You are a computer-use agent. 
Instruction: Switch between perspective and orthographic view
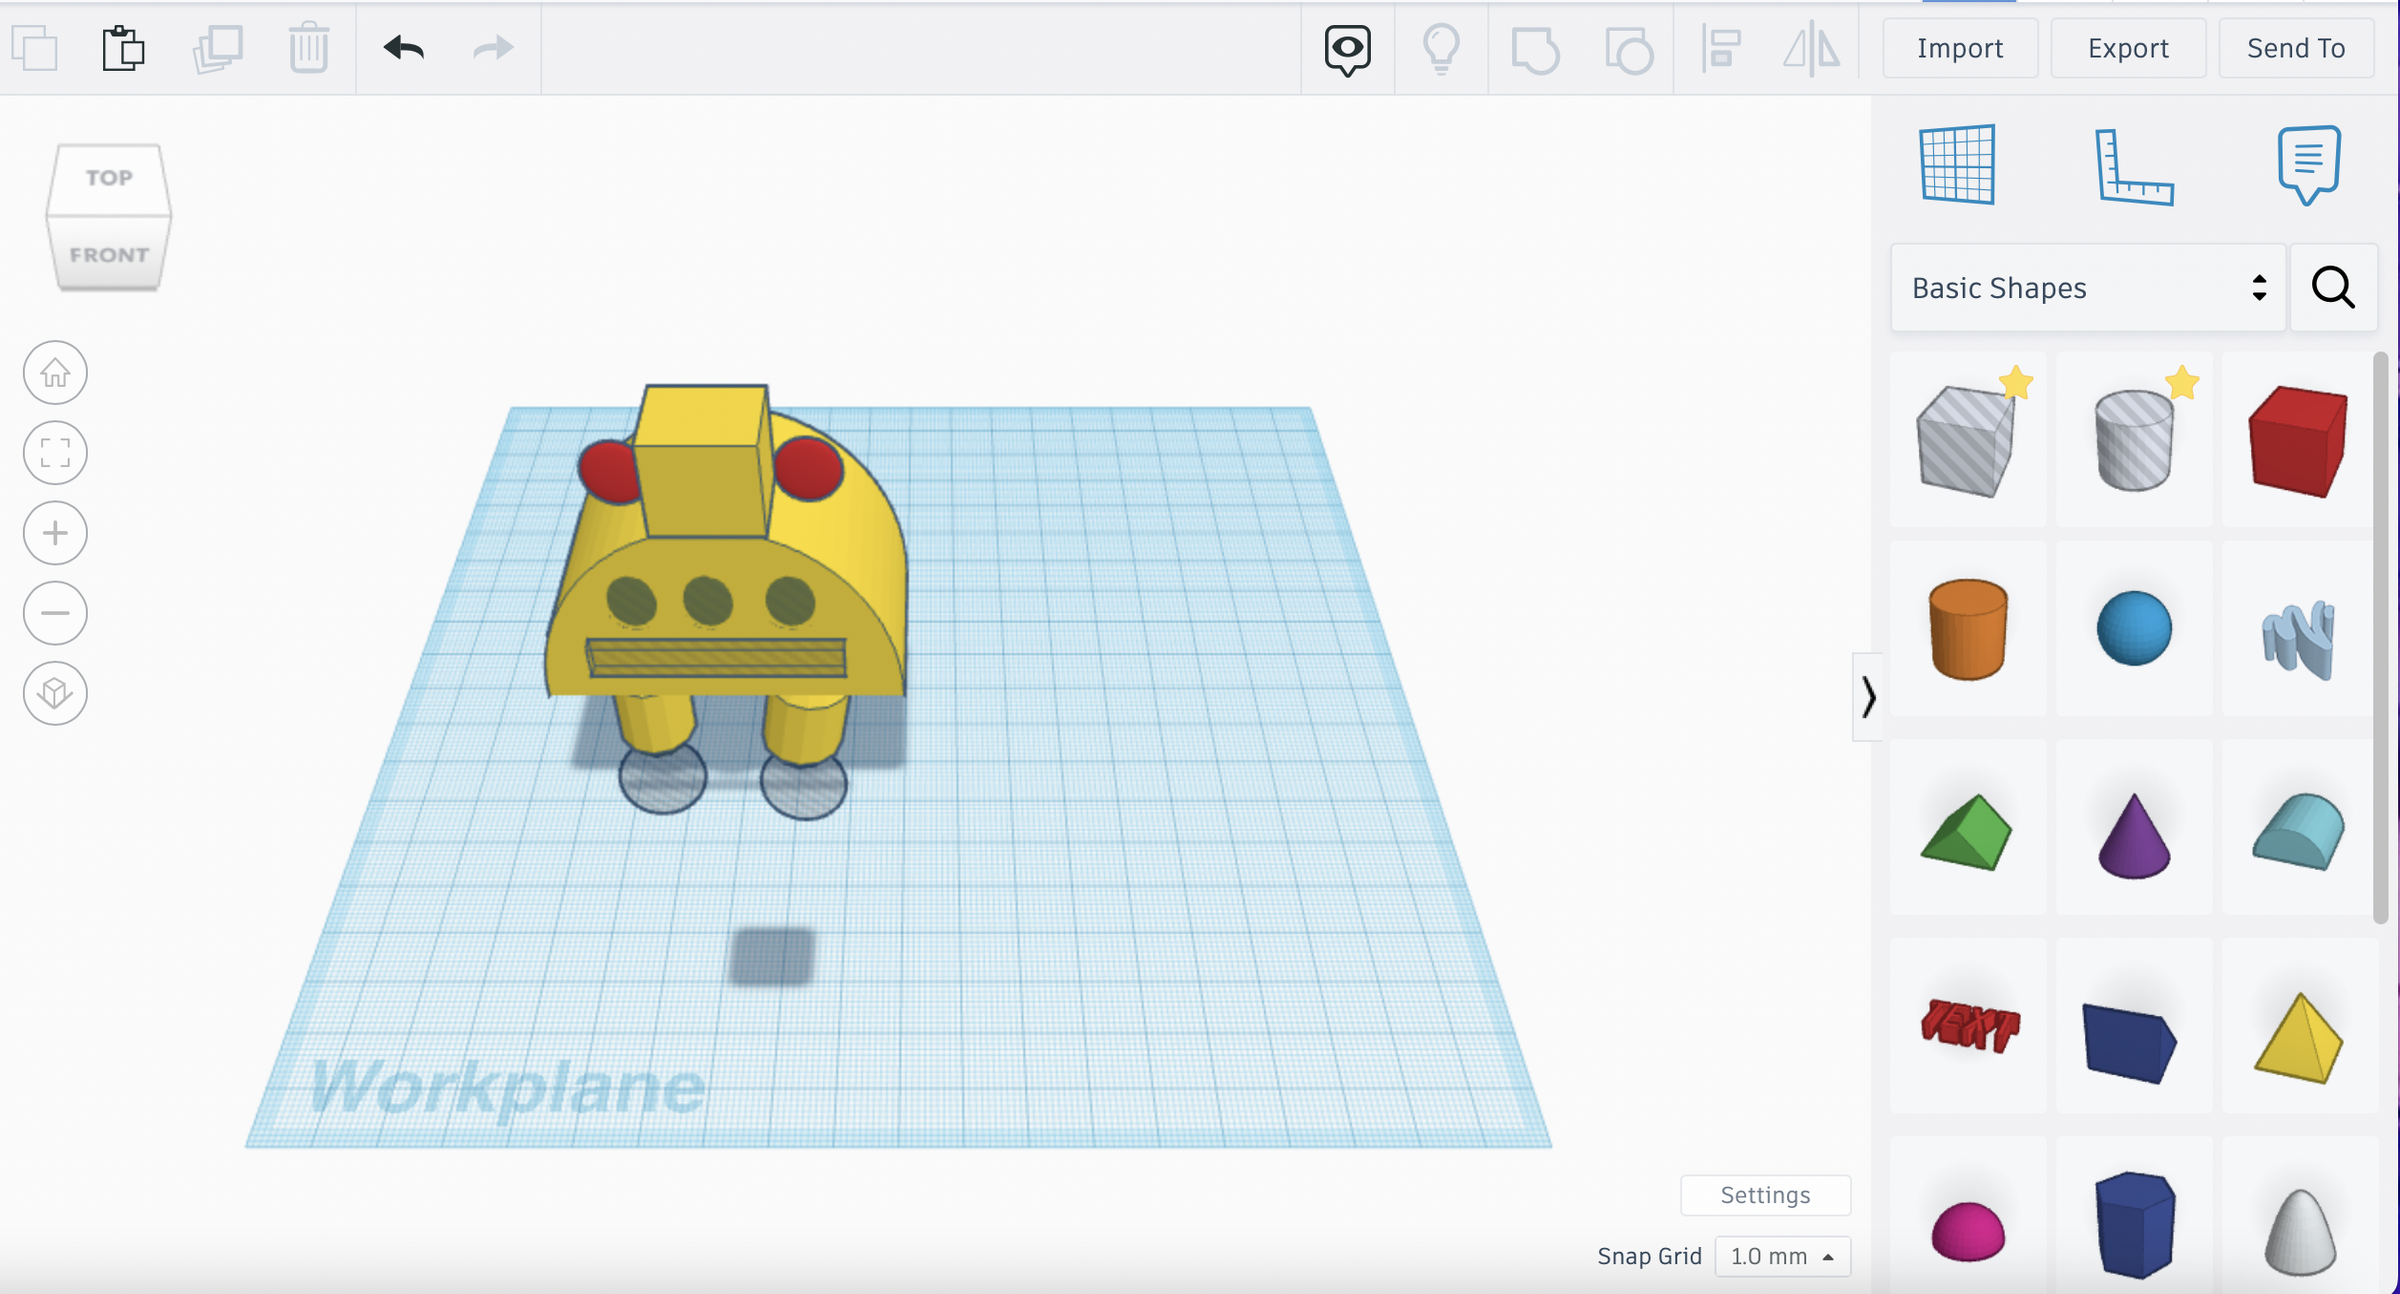click(55, 693)
